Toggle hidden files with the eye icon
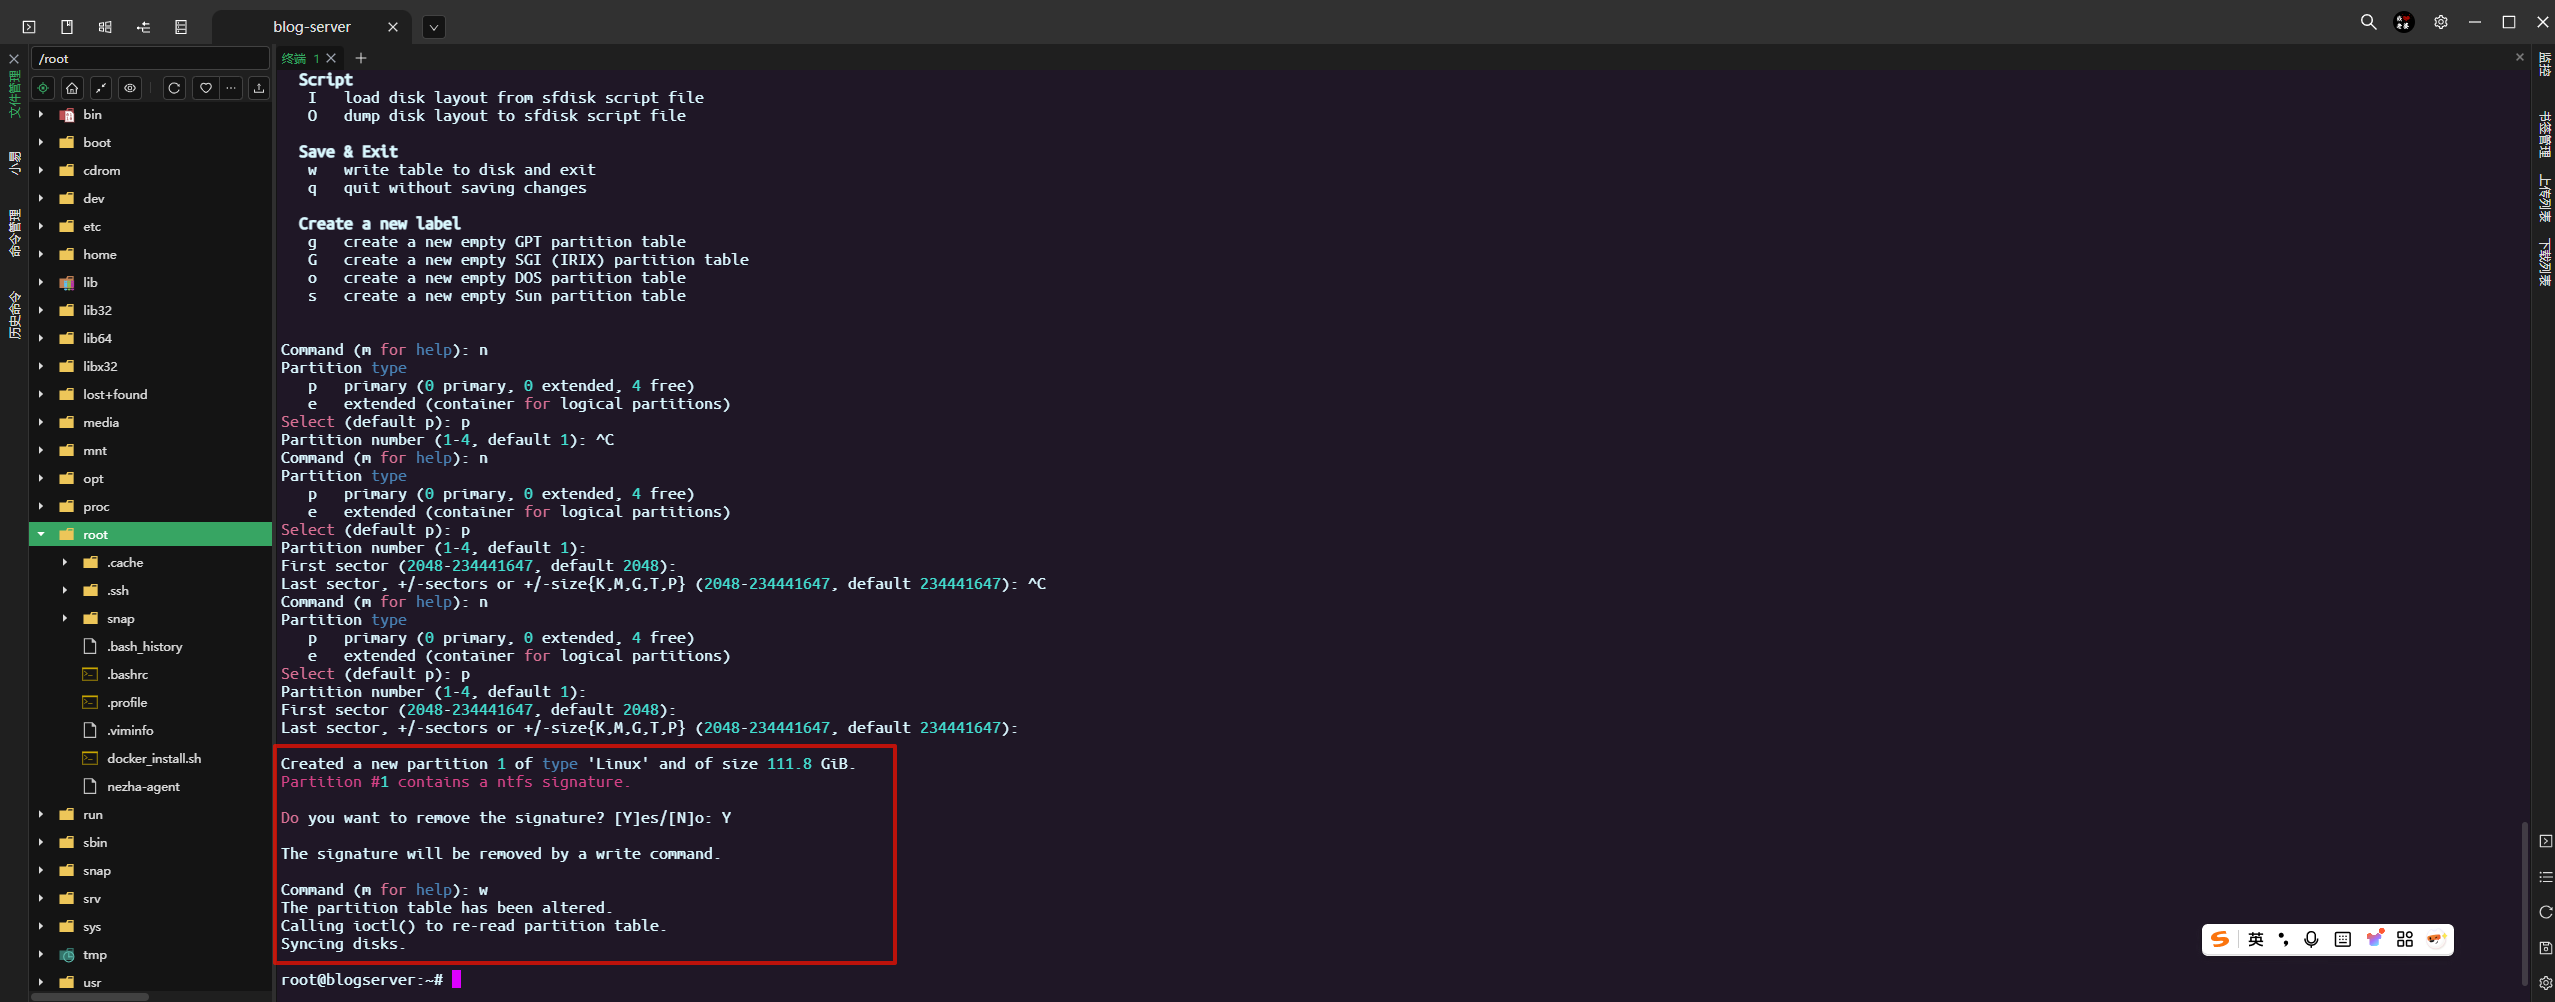2555x1002 pixels. (130, 88)
